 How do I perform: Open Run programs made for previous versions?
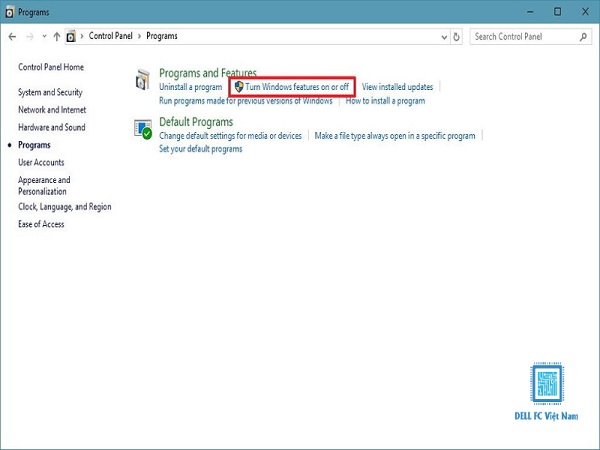246,101
